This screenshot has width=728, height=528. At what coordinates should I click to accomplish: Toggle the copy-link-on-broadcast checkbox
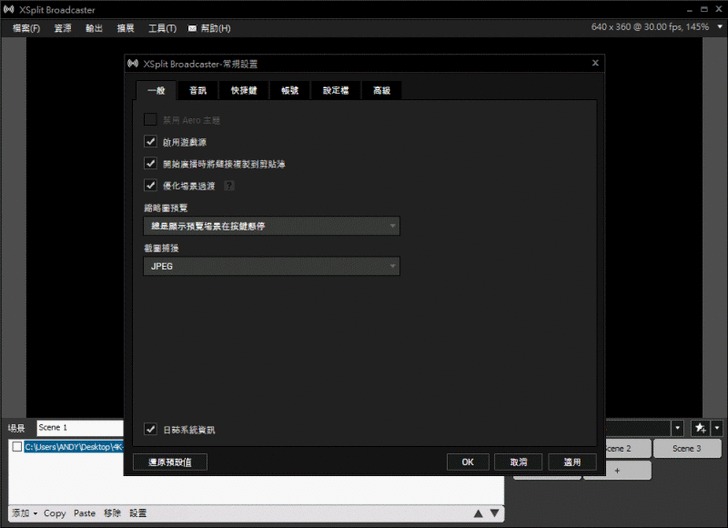point(150,163)
